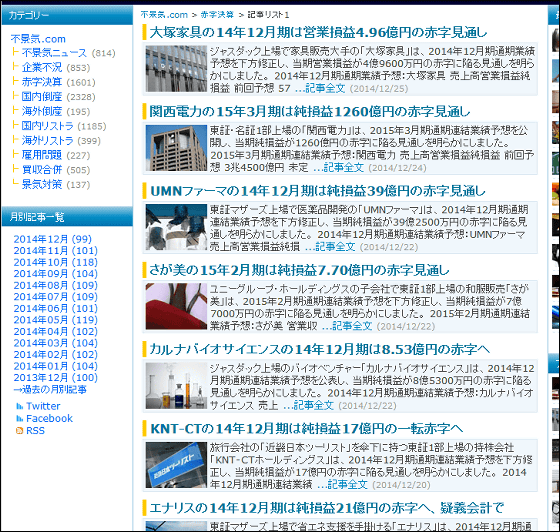Open 大塚家具 article headline
This screenshot has height=532, width=560.
pyautogui.click(x=318, y=32)
